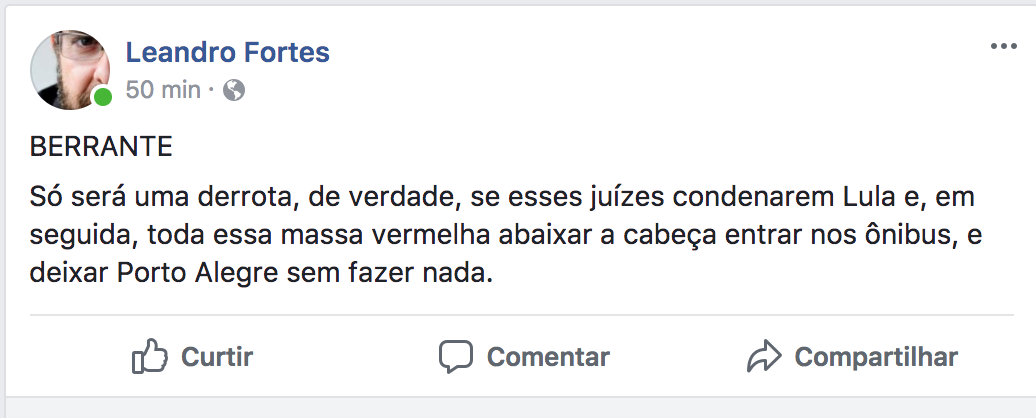Viewport: 1036px width, 418px height.
Task: Open Leandro Fortes' profile picture
Action: (69, 67)
